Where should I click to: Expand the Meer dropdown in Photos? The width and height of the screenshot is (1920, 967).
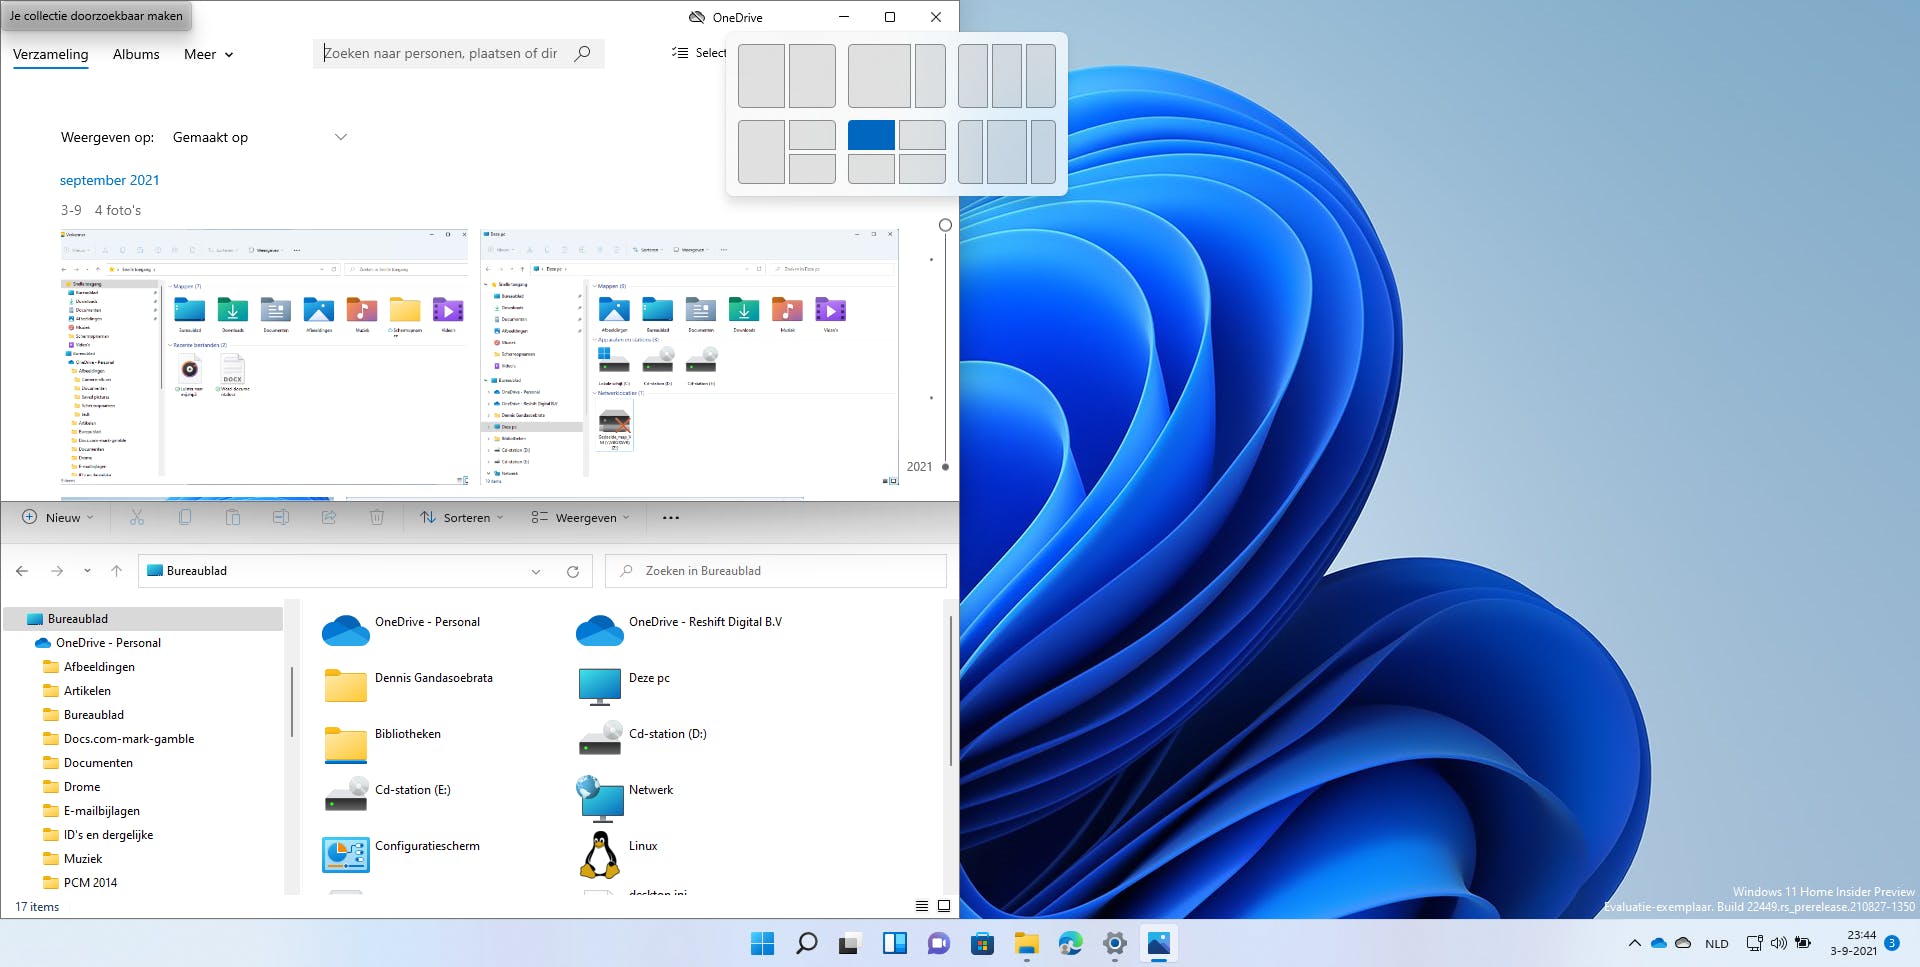coord(208,54)
